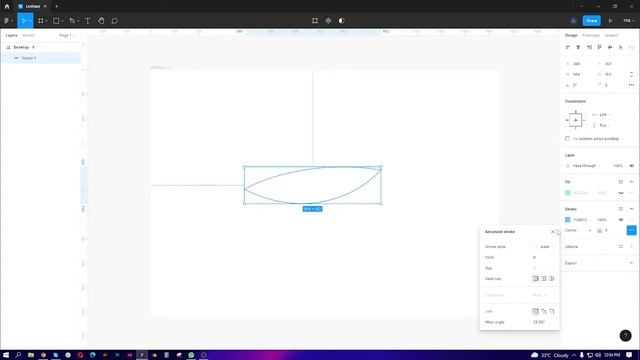Open the Move tool options arrow
This screenshot has width=640, height=360.
[x=30, y=21]
